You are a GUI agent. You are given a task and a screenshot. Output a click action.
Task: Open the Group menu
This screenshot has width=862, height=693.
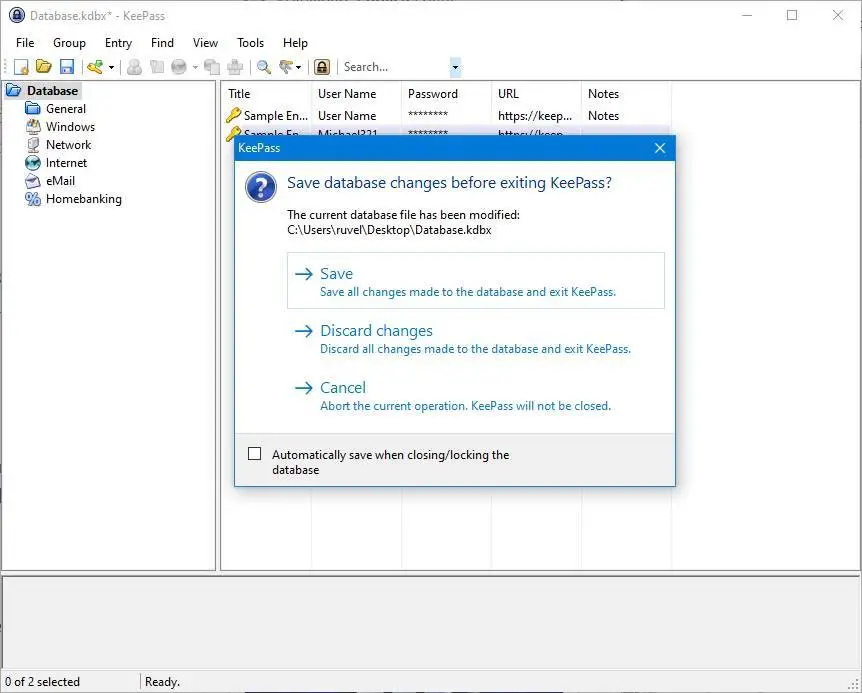click(69, 43)
